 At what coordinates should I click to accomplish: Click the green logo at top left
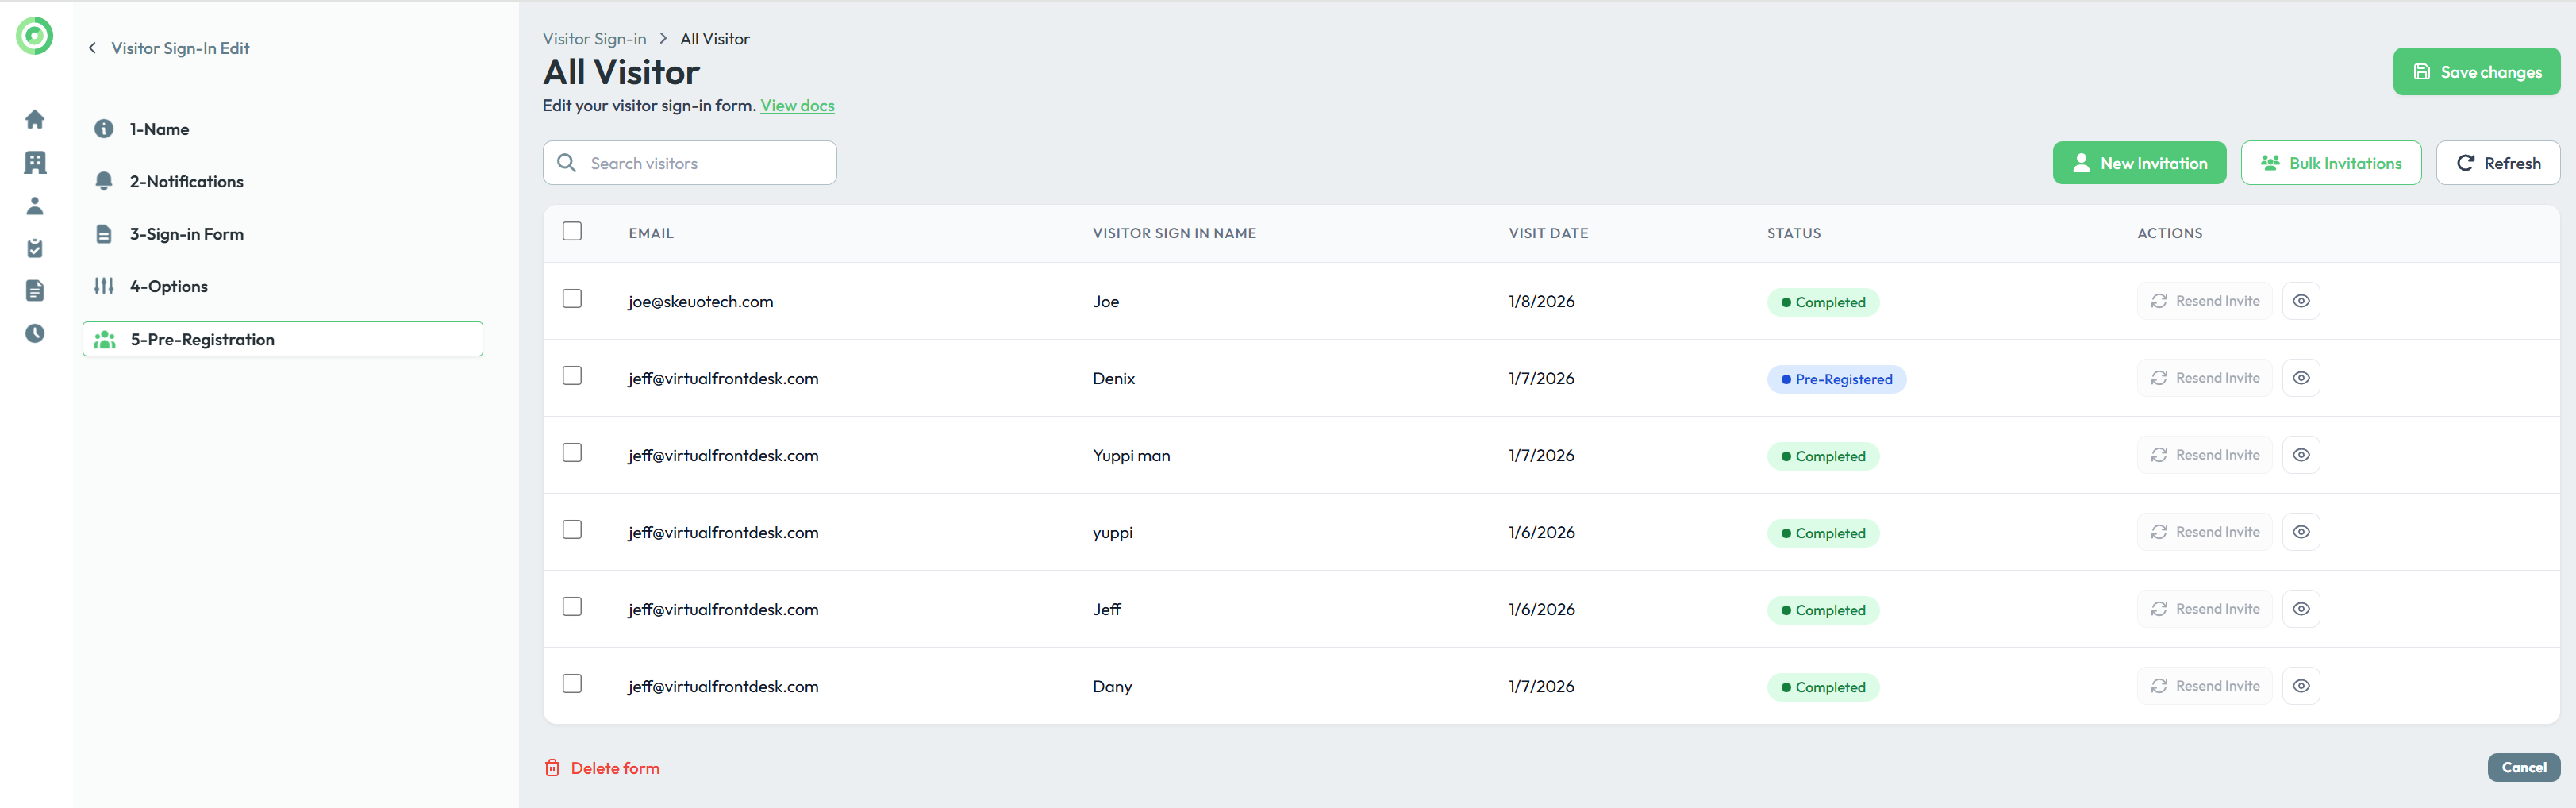click(x=35, y=36)
